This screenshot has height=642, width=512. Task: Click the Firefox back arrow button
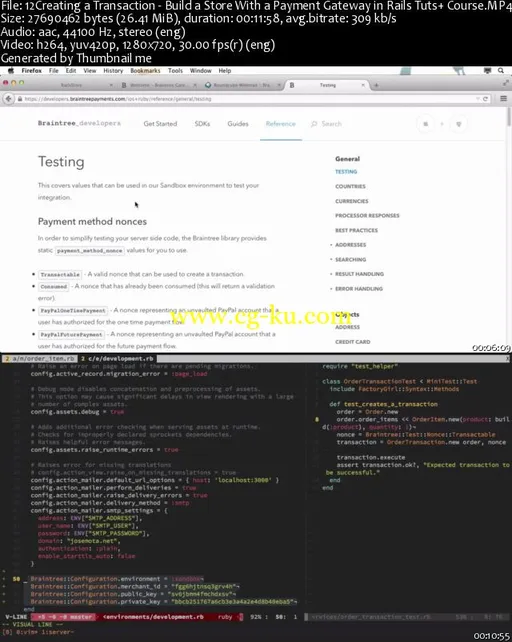point(8,99)
